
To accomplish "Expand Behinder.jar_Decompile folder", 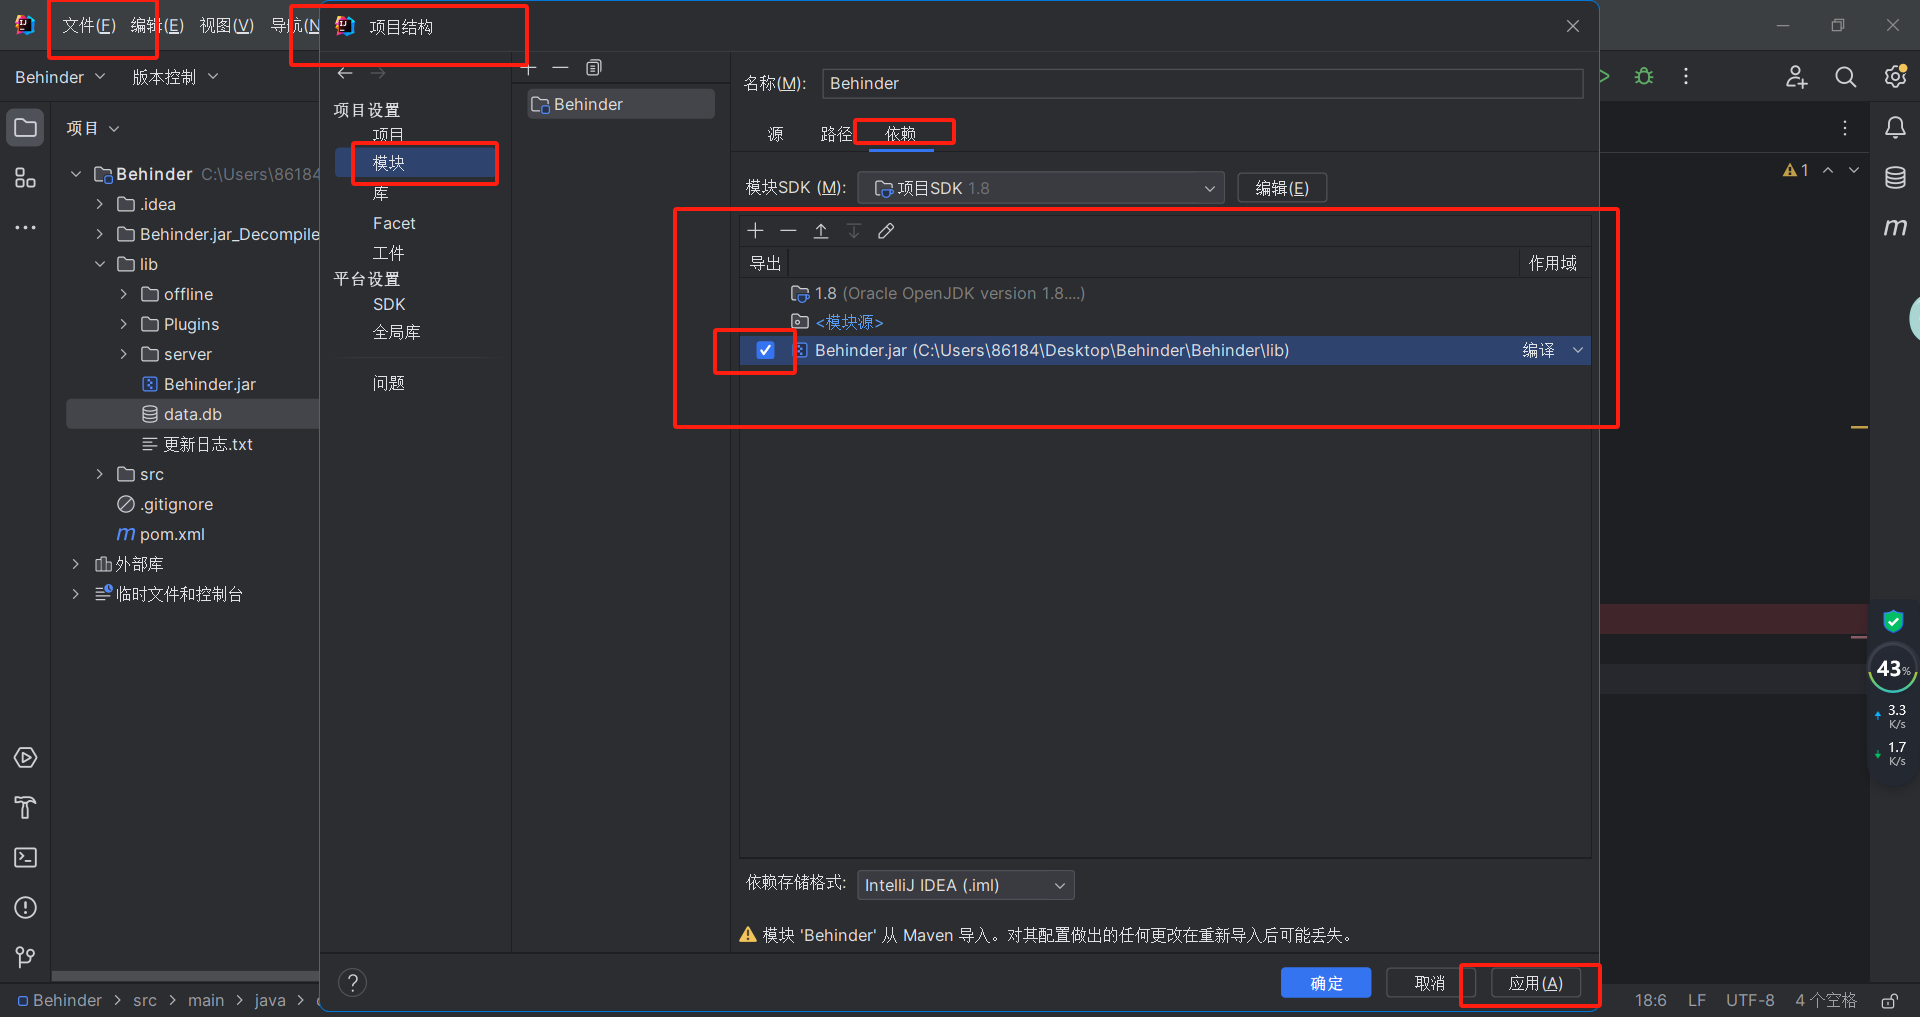I will (99, 234).
